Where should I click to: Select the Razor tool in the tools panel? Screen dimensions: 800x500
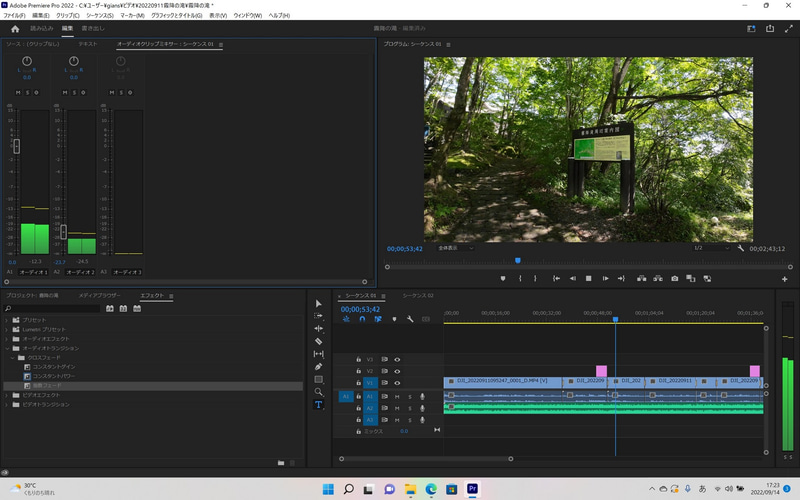(319, 341)
